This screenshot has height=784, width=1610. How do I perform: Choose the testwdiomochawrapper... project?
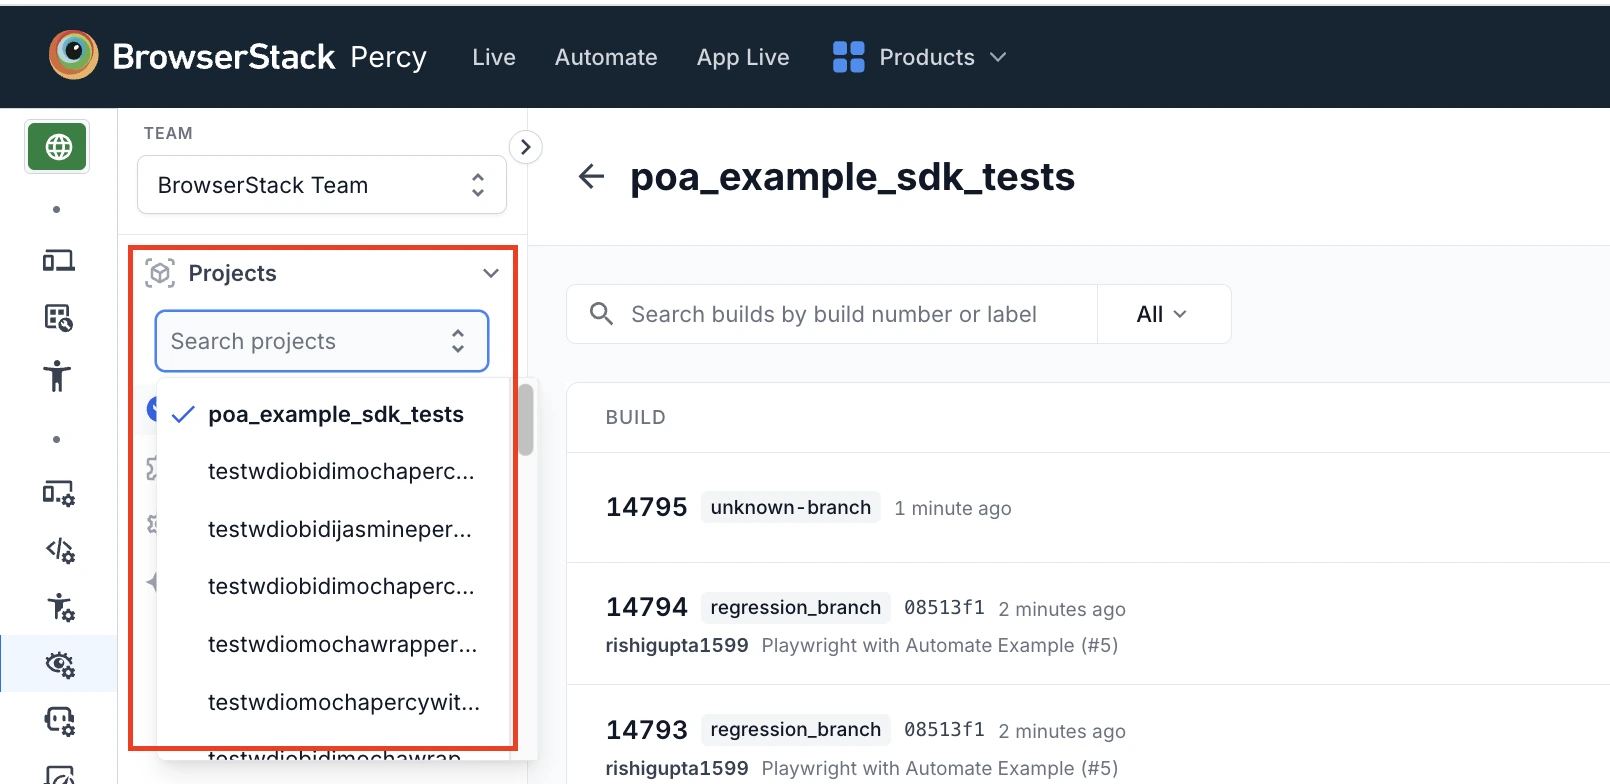(x=335, y=644)
